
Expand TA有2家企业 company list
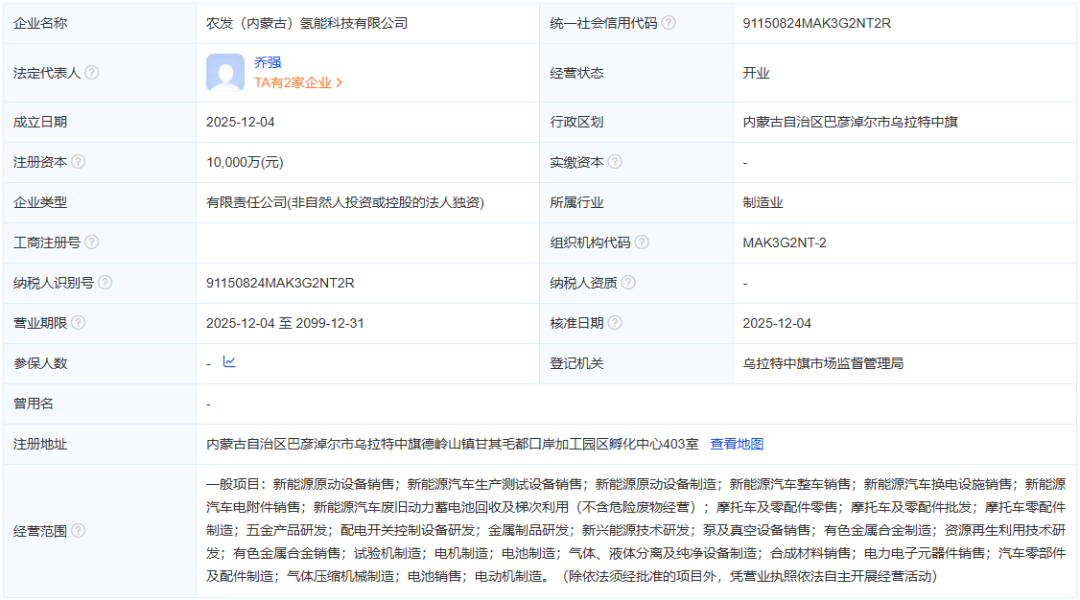click(296, 84)
